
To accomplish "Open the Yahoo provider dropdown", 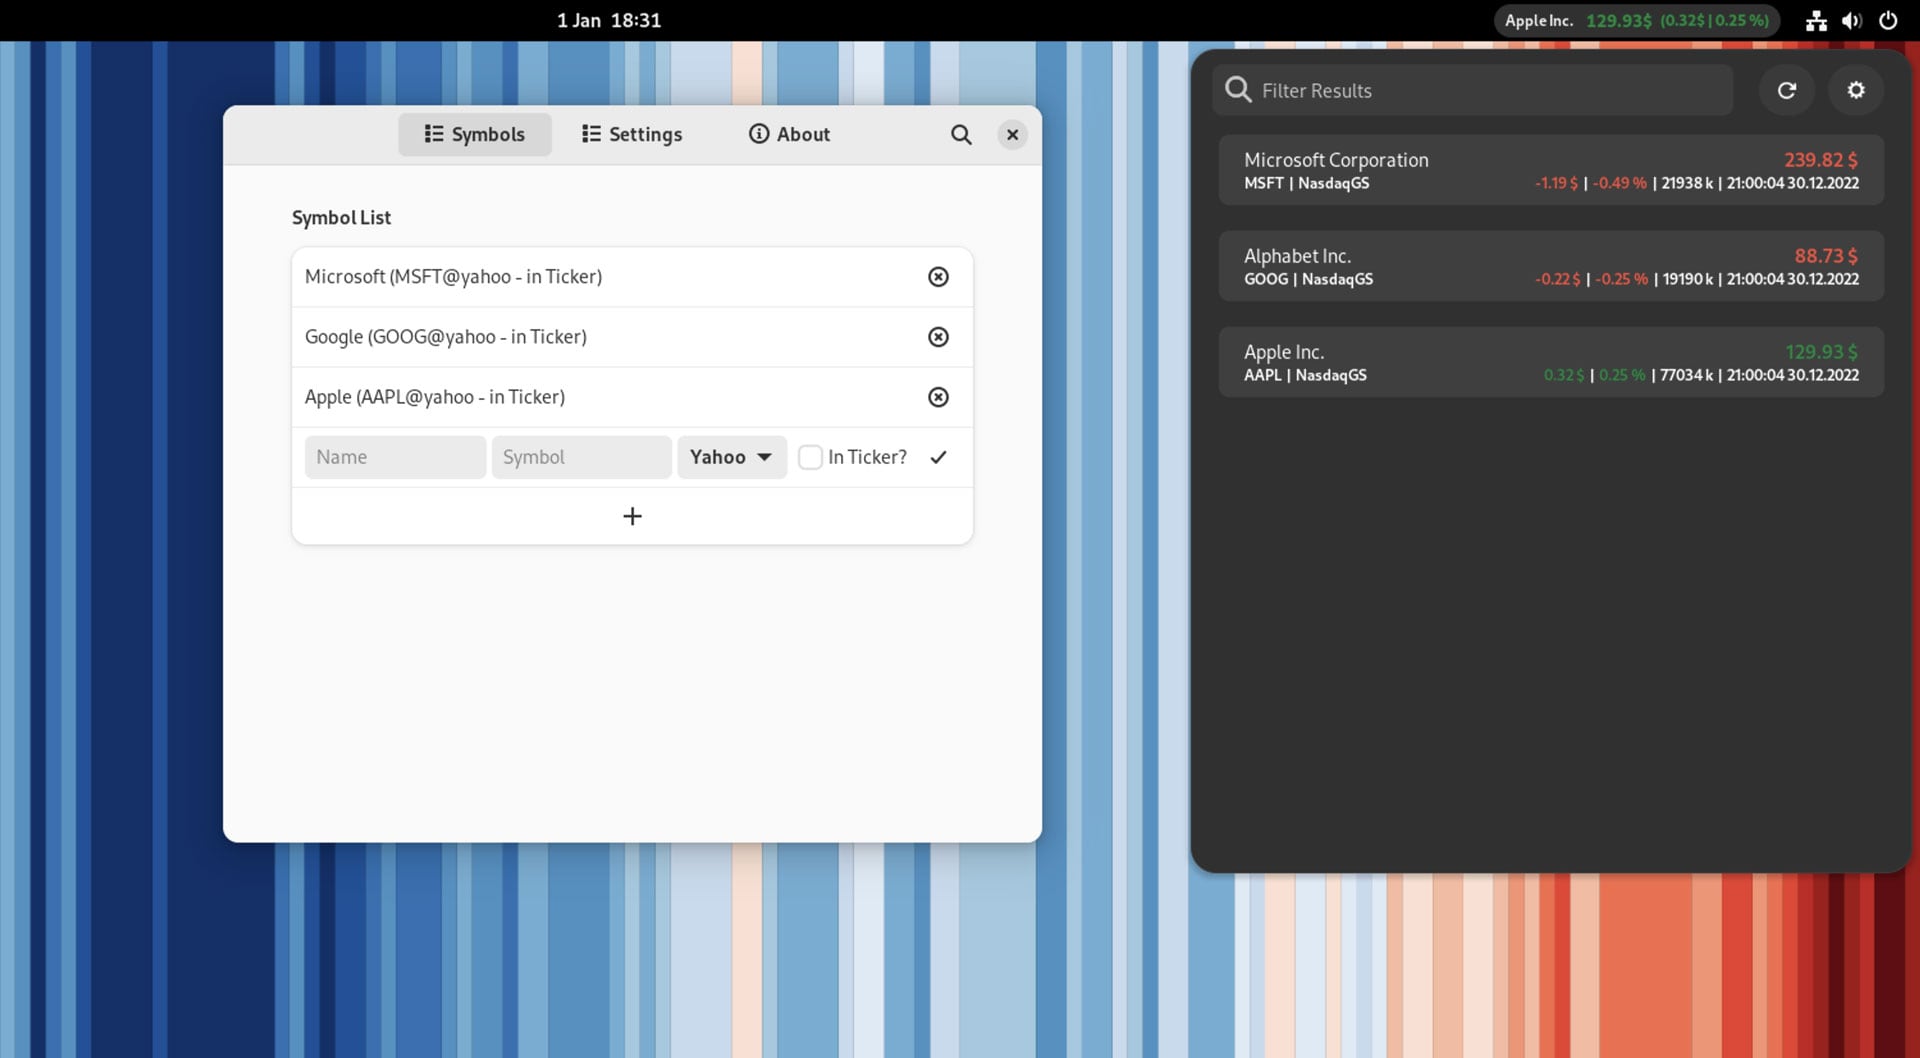I will pos(732,457).
